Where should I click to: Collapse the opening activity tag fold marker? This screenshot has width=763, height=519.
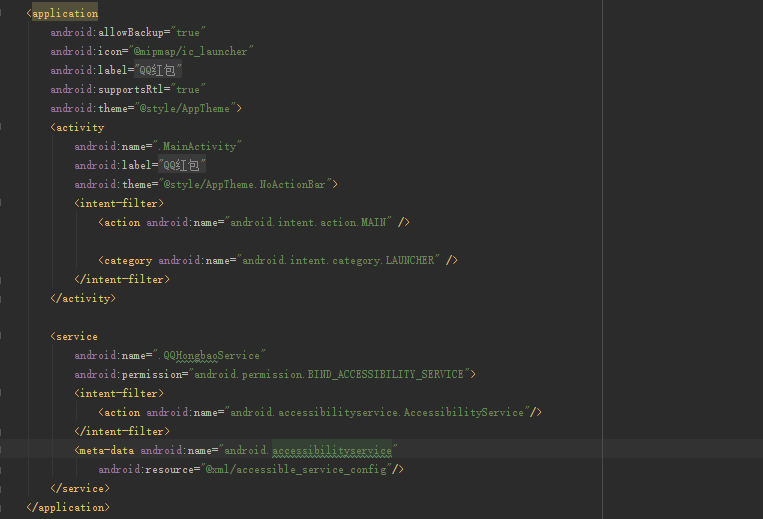coord(1,127)
